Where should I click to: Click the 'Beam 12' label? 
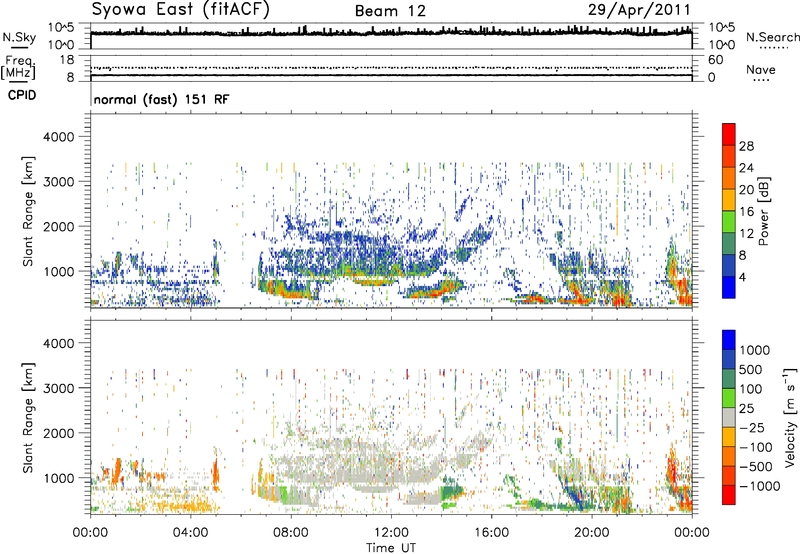point(390,11)
